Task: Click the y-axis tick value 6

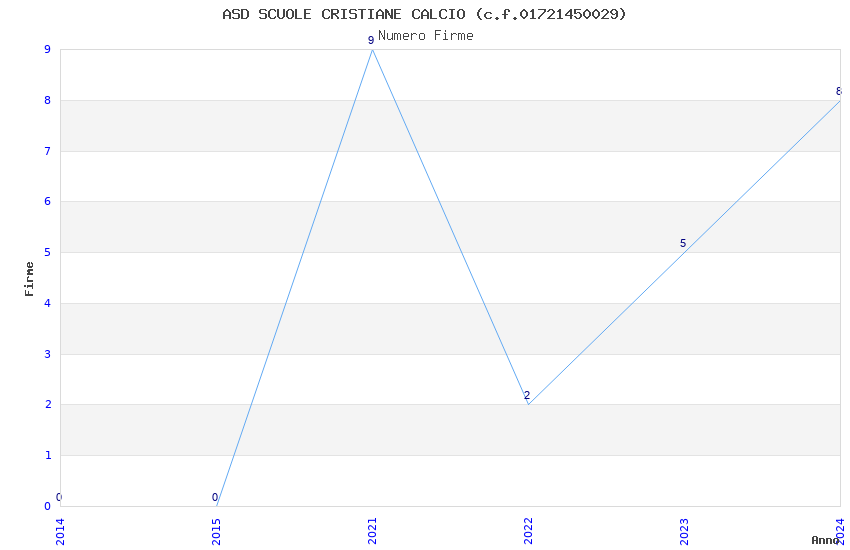Action: pyautogui.click(x=48, y=202)
